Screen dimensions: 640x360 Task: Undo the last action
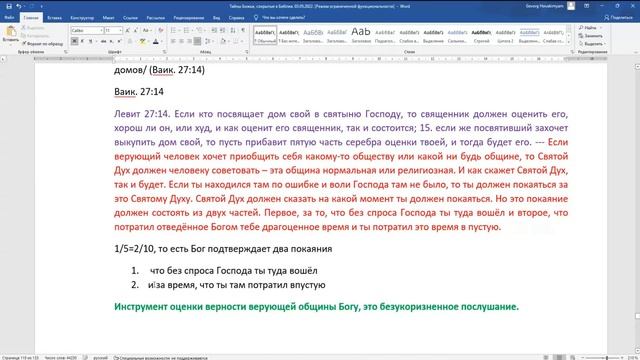pyautogui.click(x=18, y=6)
